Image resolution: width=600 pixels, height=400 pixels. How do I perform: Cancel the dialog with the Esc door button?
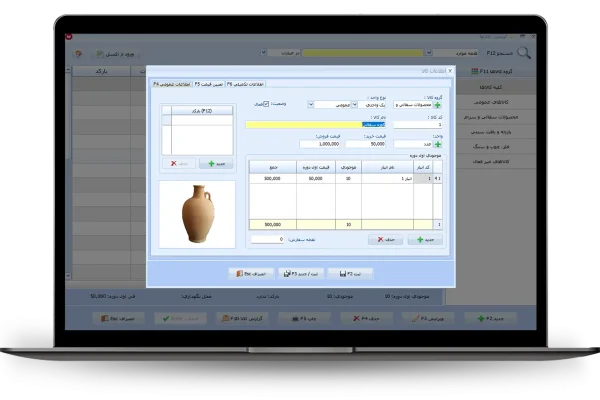251,274
